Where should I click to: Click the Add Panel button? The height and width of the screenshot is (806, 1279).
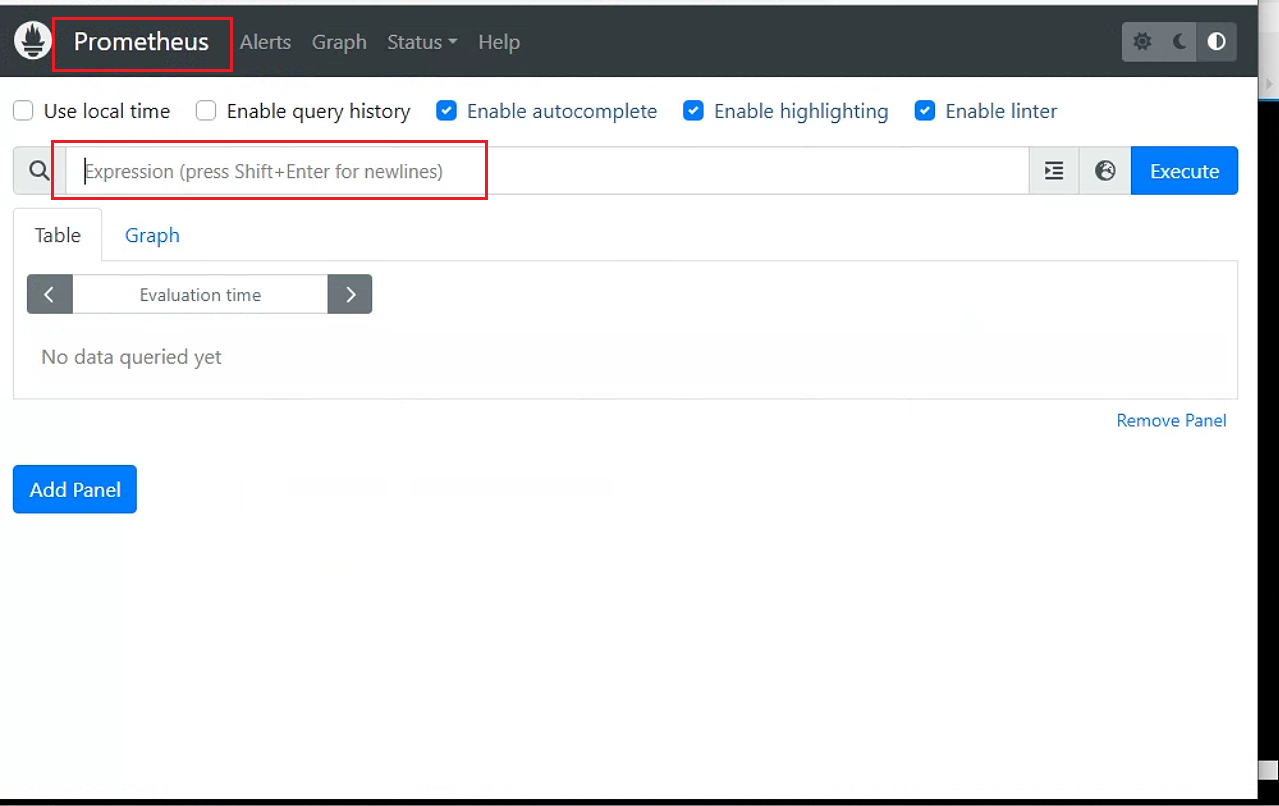(75, 489)
